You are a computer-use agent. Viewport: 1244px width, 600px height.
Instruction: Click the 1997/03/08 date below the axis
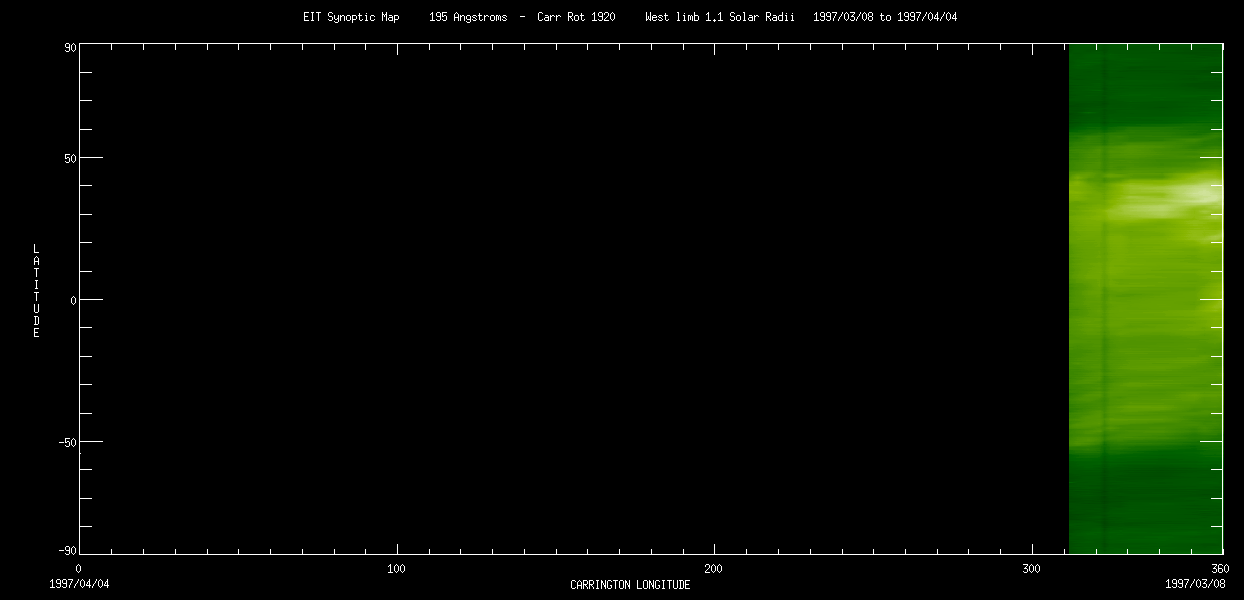coord(1194,582)
